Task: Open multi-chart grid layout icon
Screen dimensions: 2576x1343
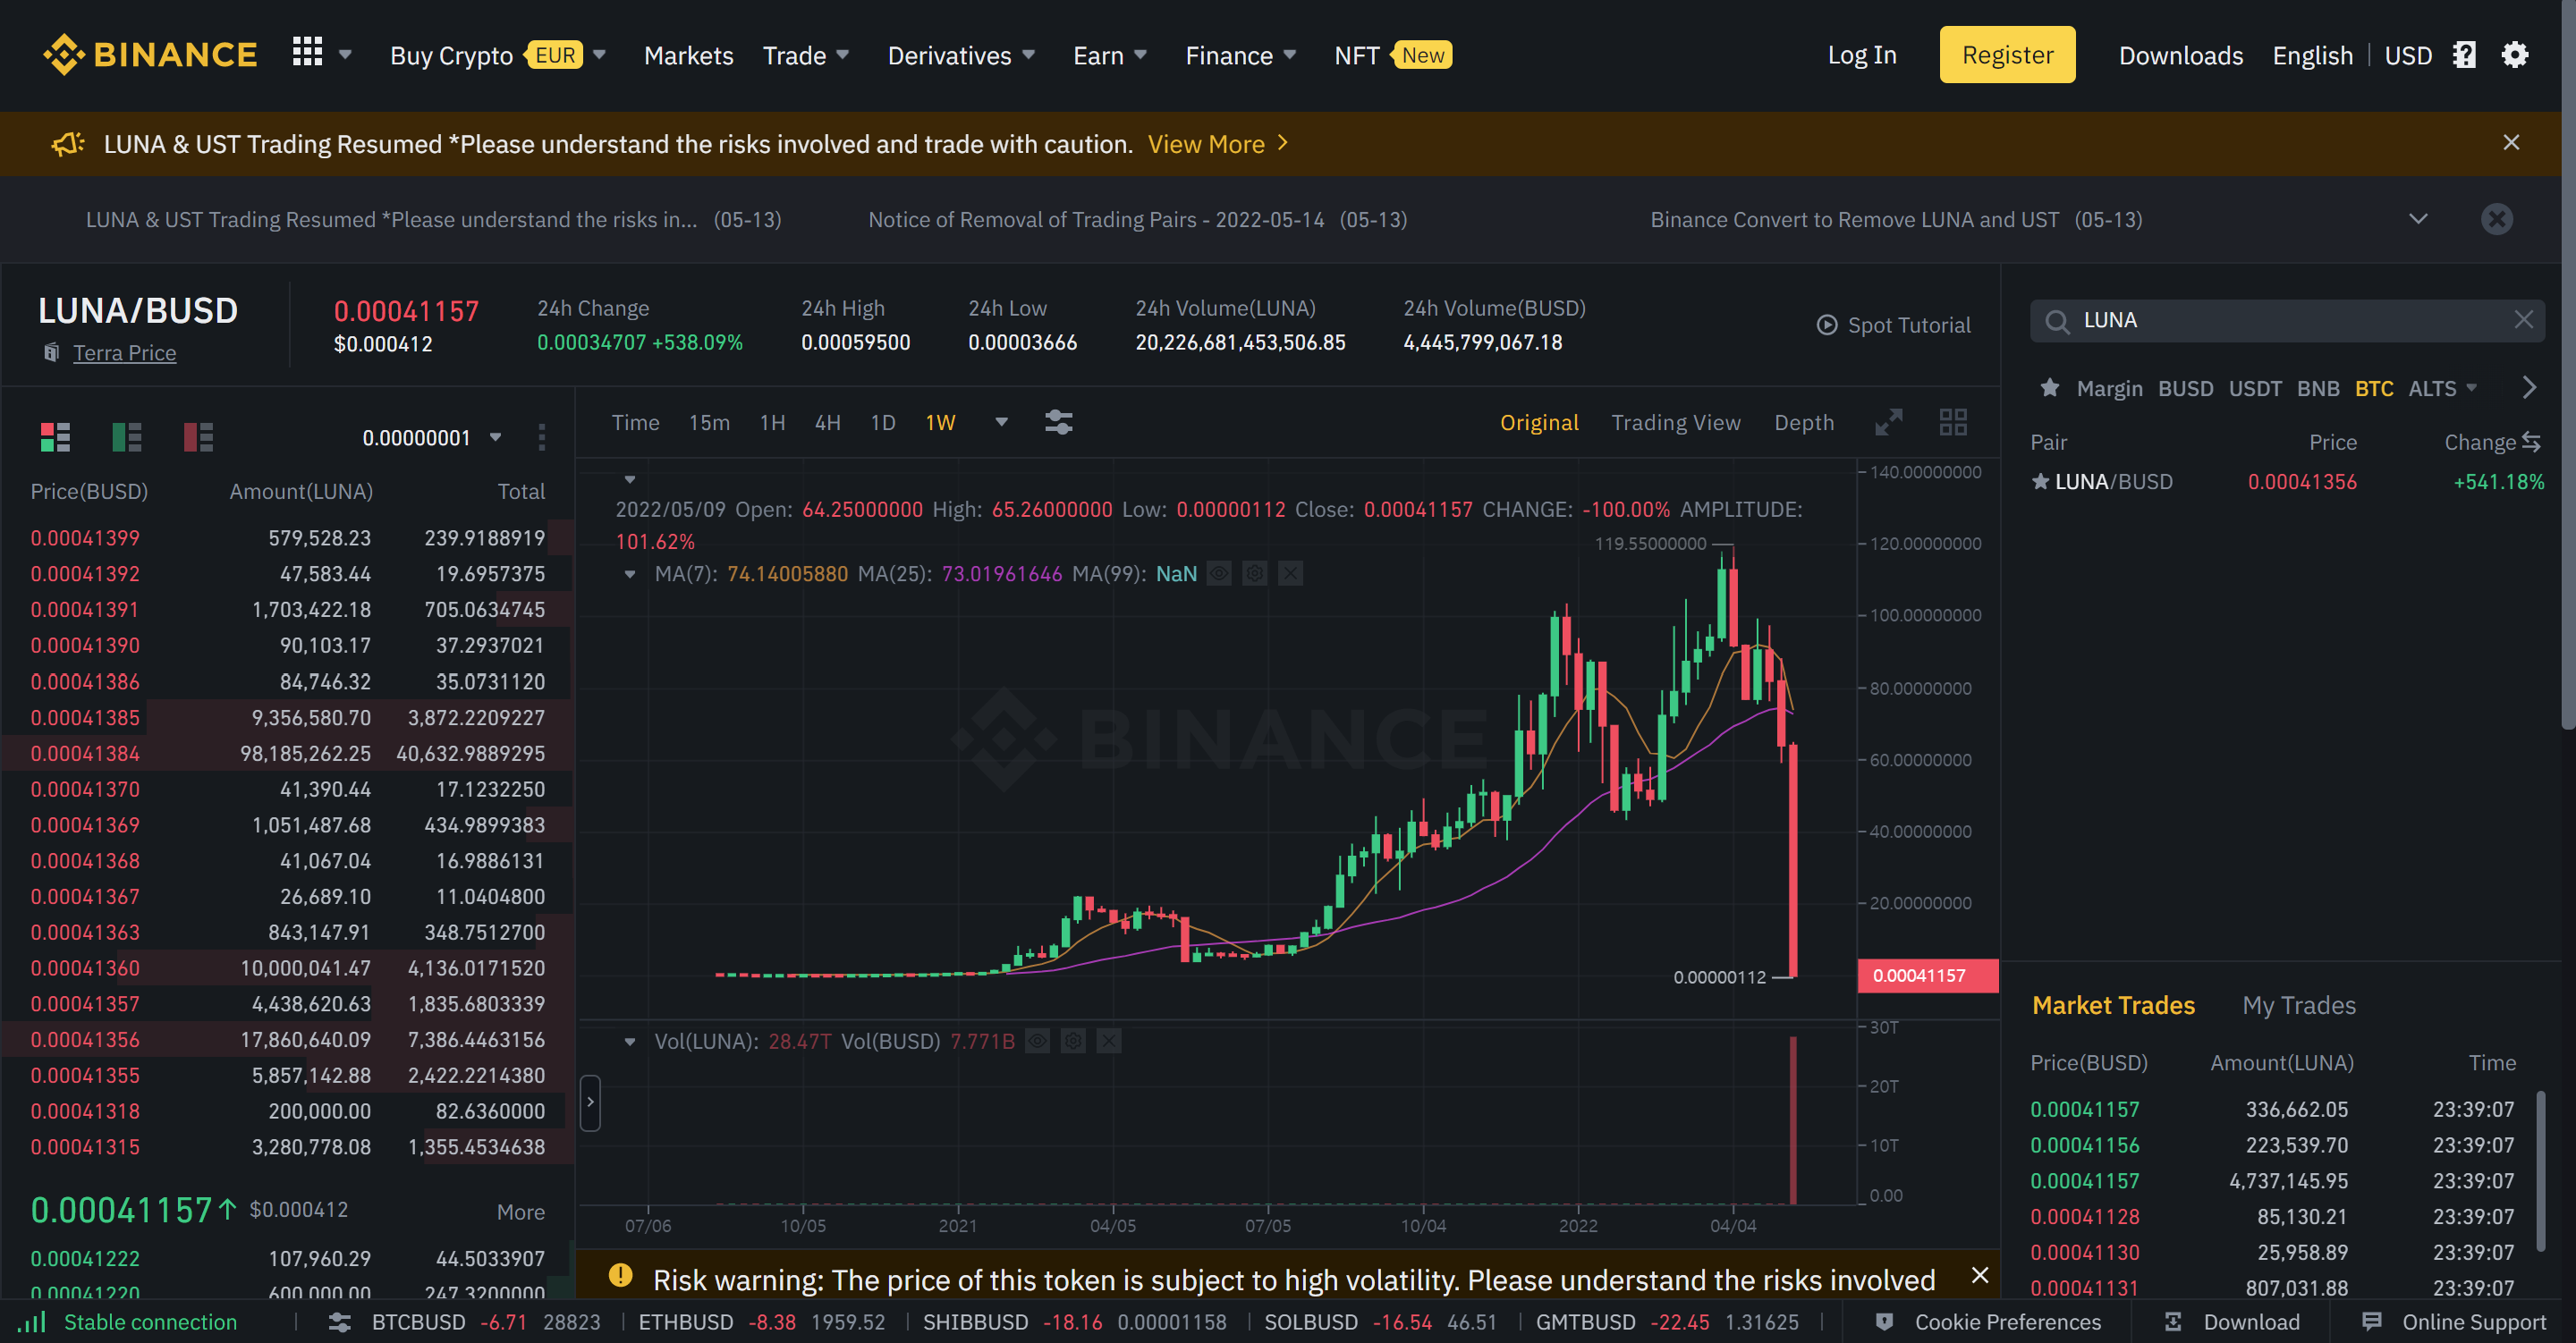Action: (x=1953, y=423)
